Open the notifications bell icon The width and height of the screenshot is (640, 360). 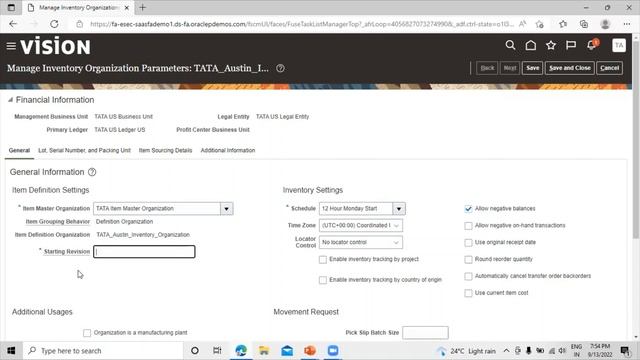click(591, 45)
